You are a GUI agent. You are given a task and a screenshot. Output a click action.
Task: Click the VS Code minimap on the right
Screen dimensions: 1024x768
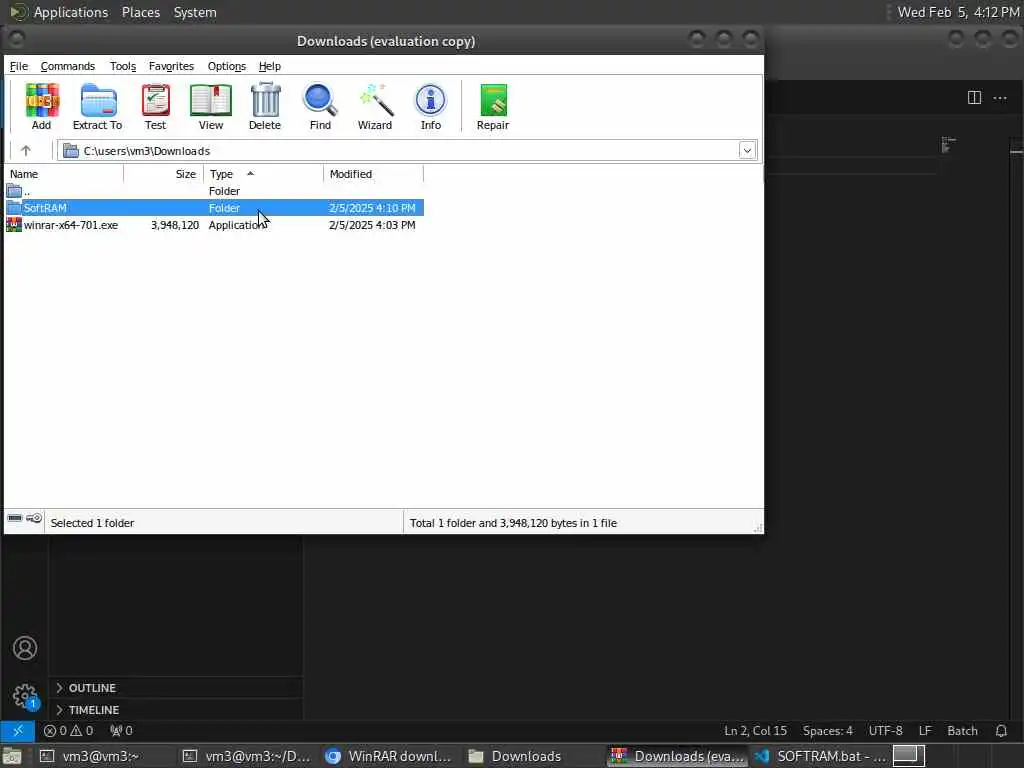pos(949,145)
